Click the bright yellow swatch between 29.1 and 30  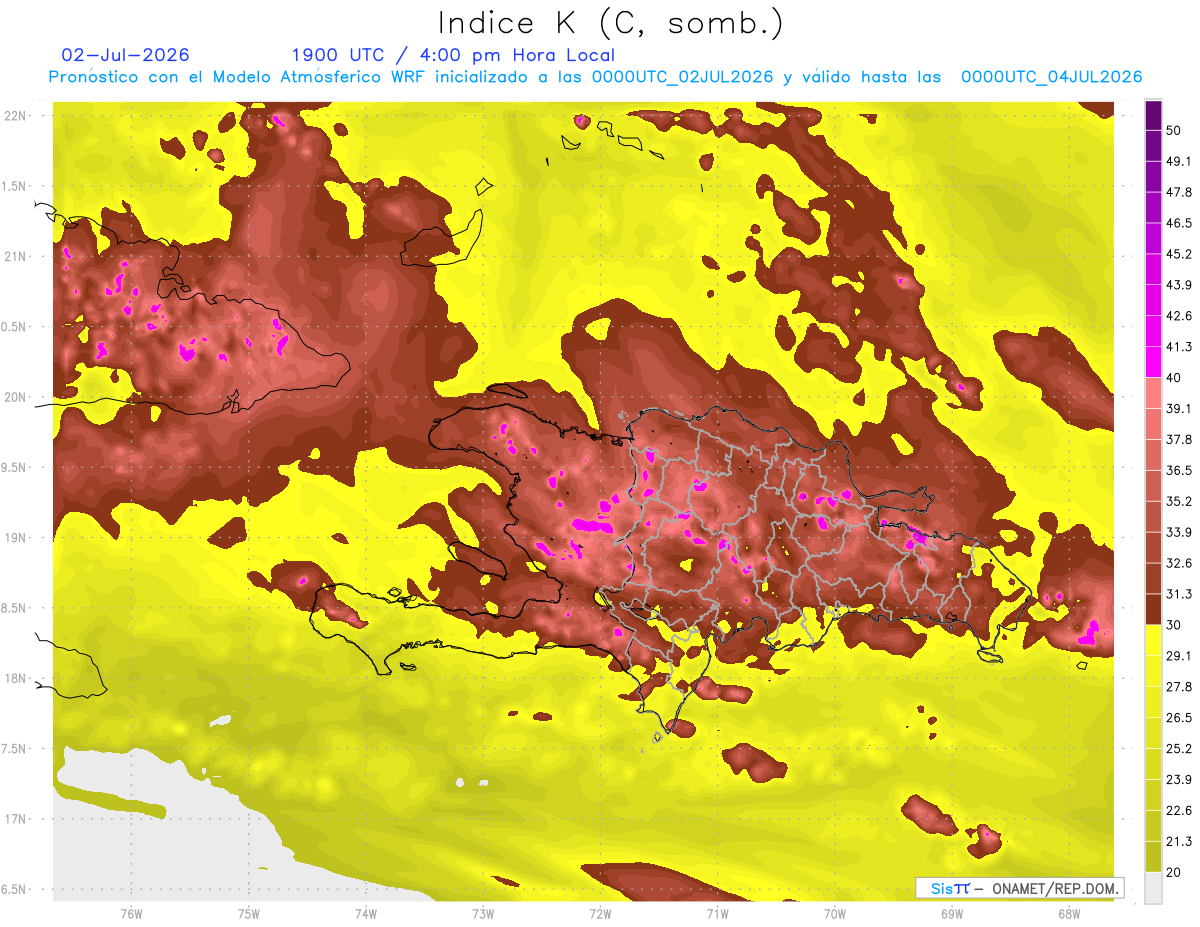(1153, 640)
